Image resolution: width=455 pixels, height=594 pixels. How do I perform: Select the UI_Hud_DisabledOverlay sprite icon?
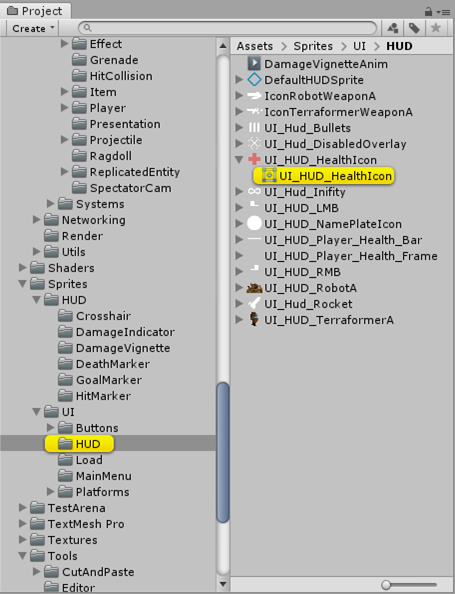click(x=254, y=144)
